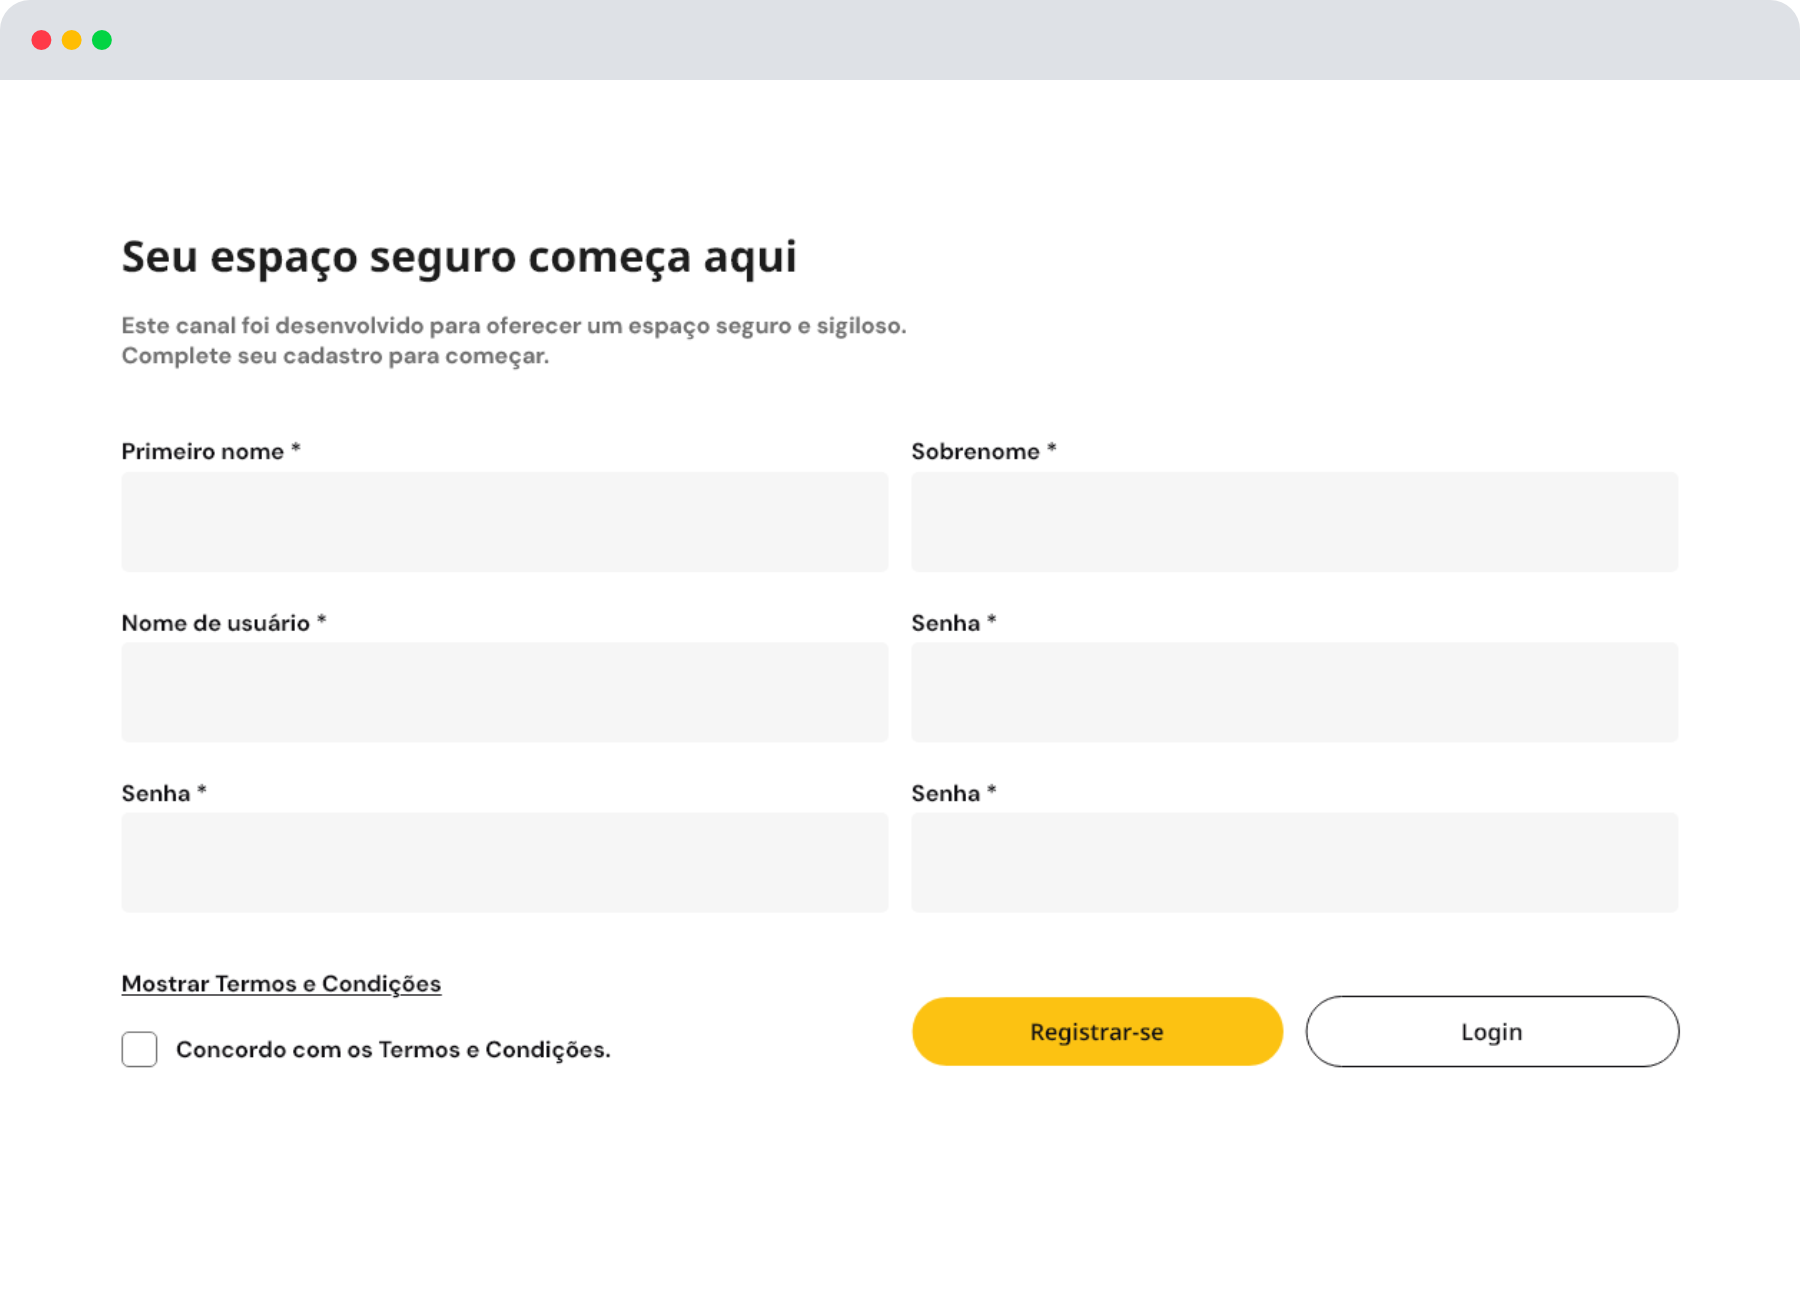The image size is (1800, 1300).
Task: Click the "Primeiro nome *" label
Action: (210, 451)
